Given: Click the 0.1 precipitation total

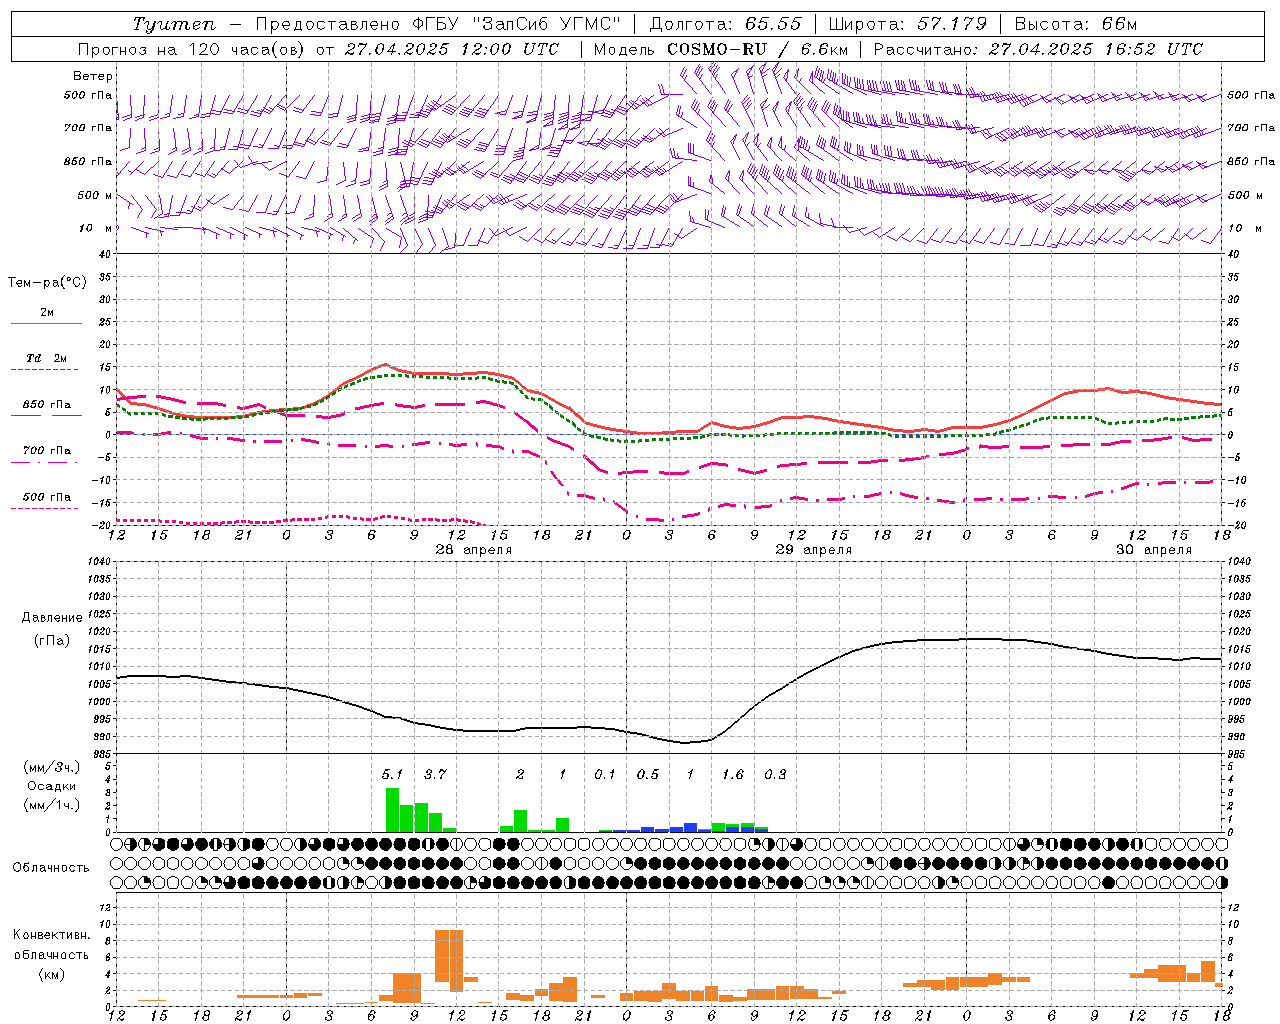Looking at the screenshot, I should 605,774.
